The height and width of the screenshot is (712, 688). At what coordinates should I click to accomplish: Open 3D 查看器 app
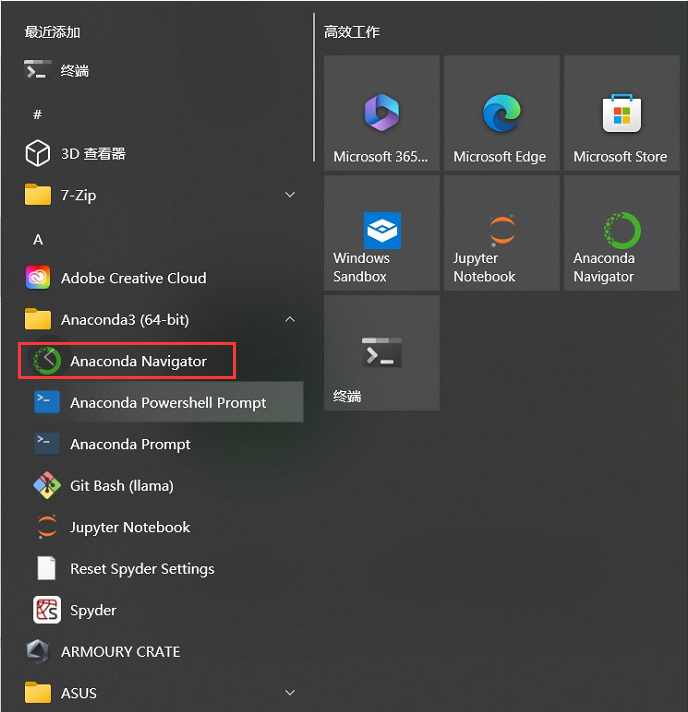point(92,154)
